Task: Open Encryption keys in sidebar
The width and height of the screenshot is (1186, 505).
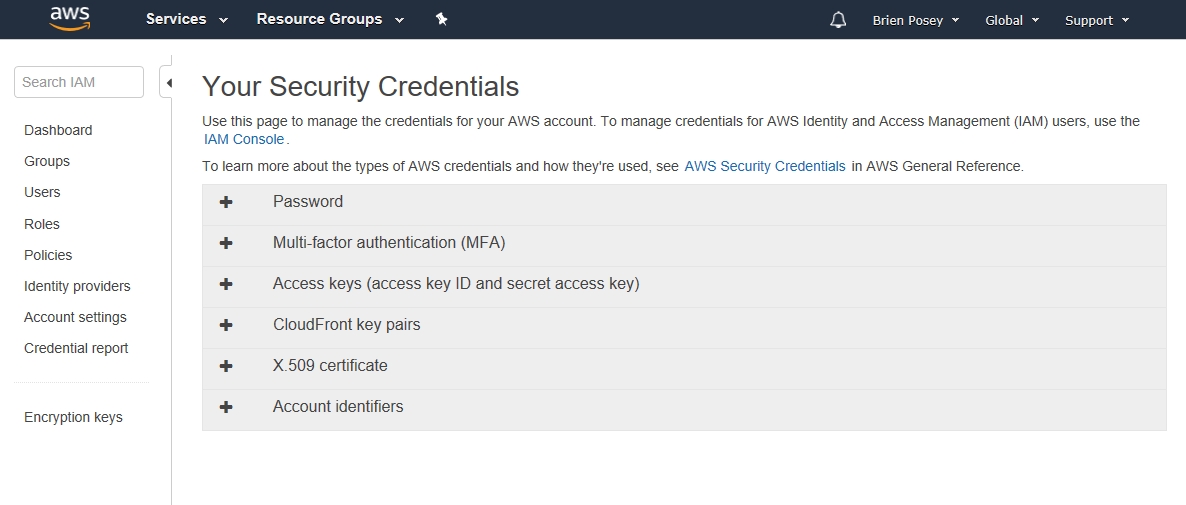Action: click(73, 417)
